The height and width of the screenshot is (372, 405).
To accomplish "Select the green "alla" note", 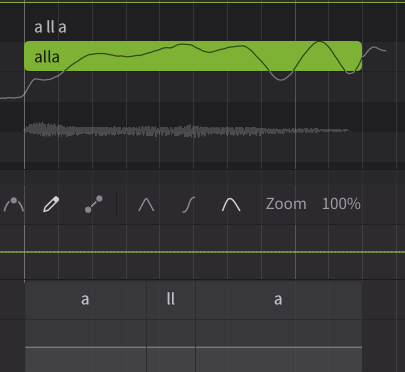I will [x=193, y=56].
